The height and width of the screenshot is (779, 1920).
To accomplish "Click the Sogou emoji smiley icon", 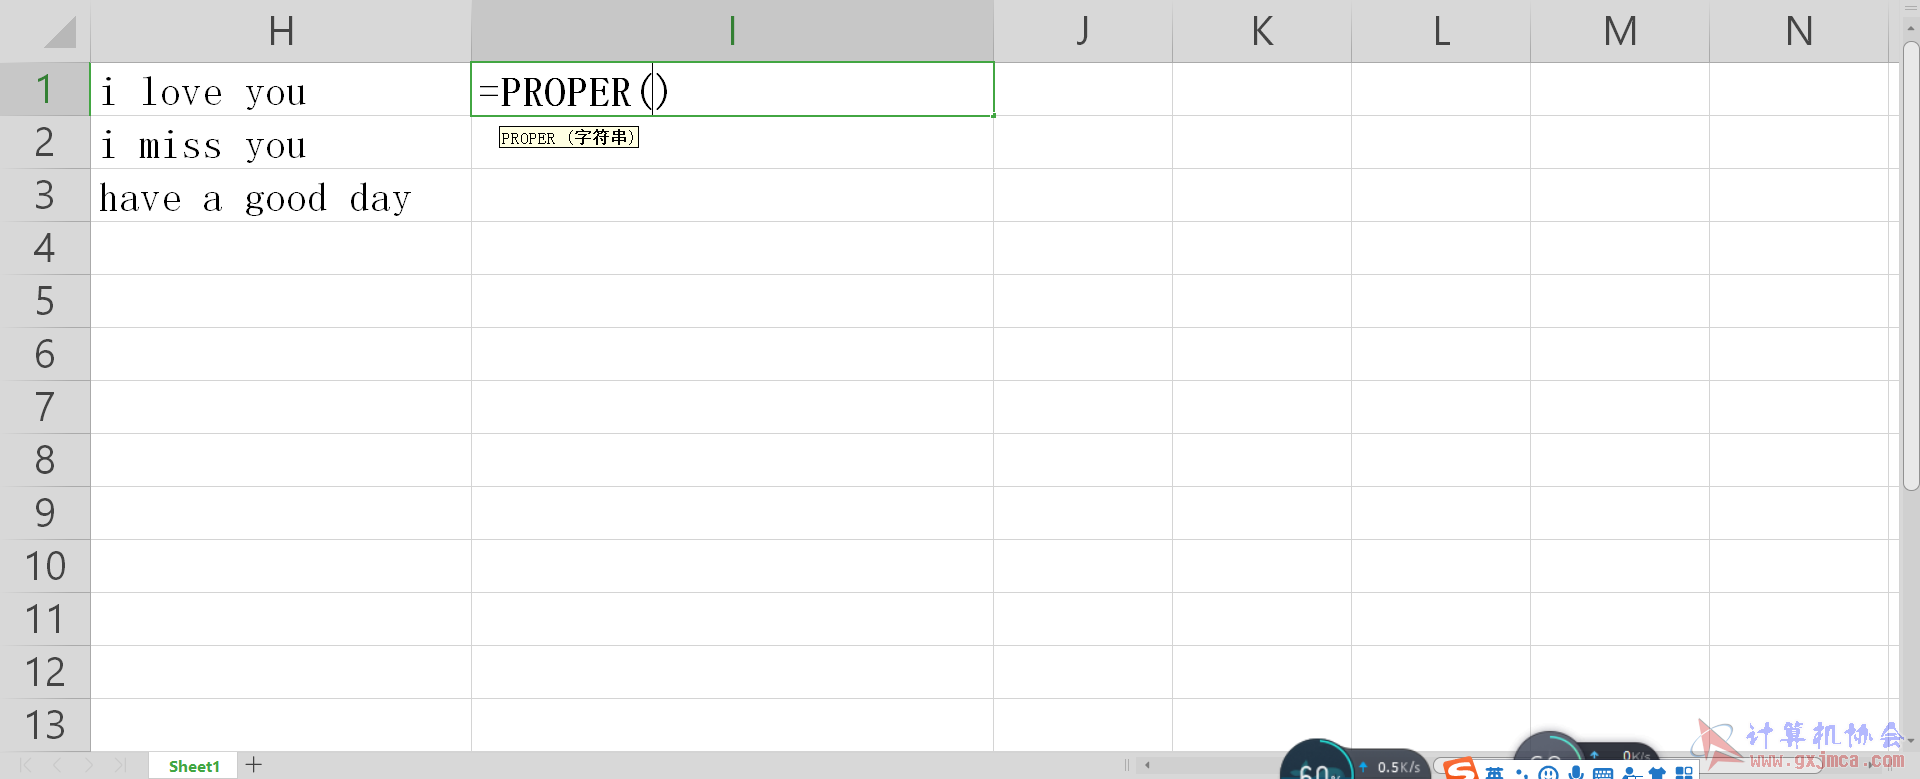I will [x=1549, y=773].
